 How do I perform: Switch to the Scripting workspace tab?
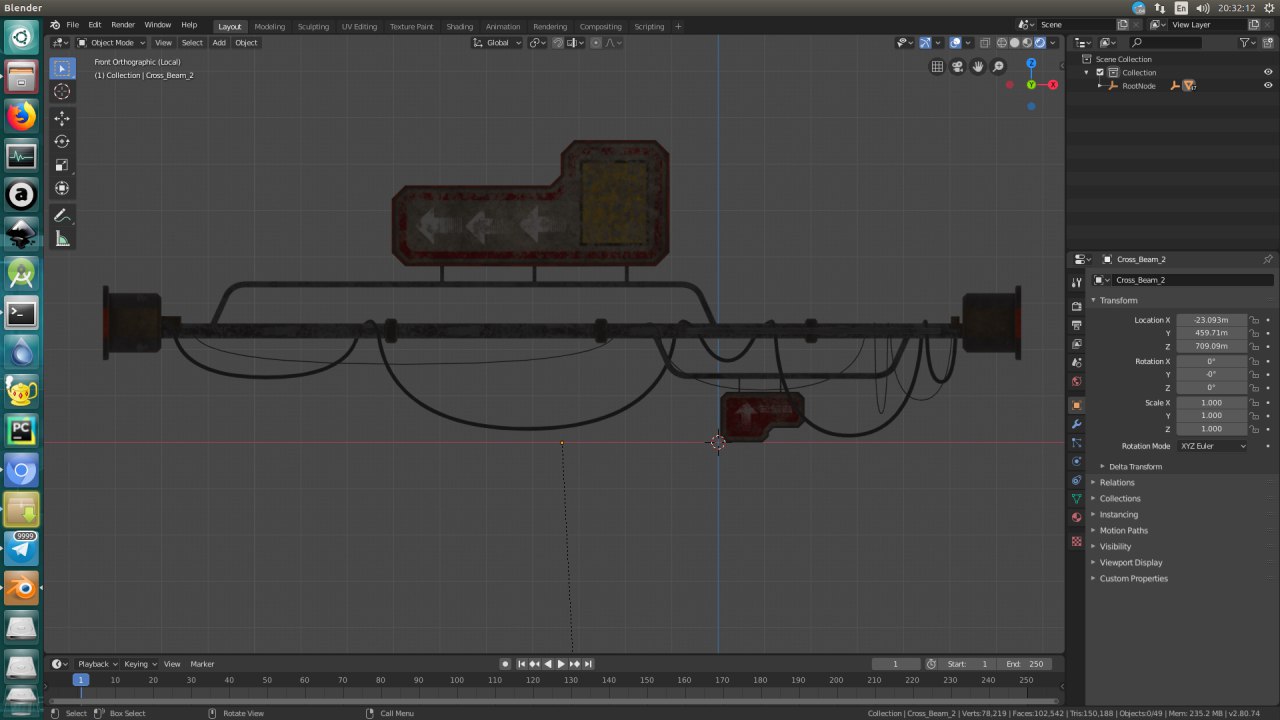pos(649,26)
